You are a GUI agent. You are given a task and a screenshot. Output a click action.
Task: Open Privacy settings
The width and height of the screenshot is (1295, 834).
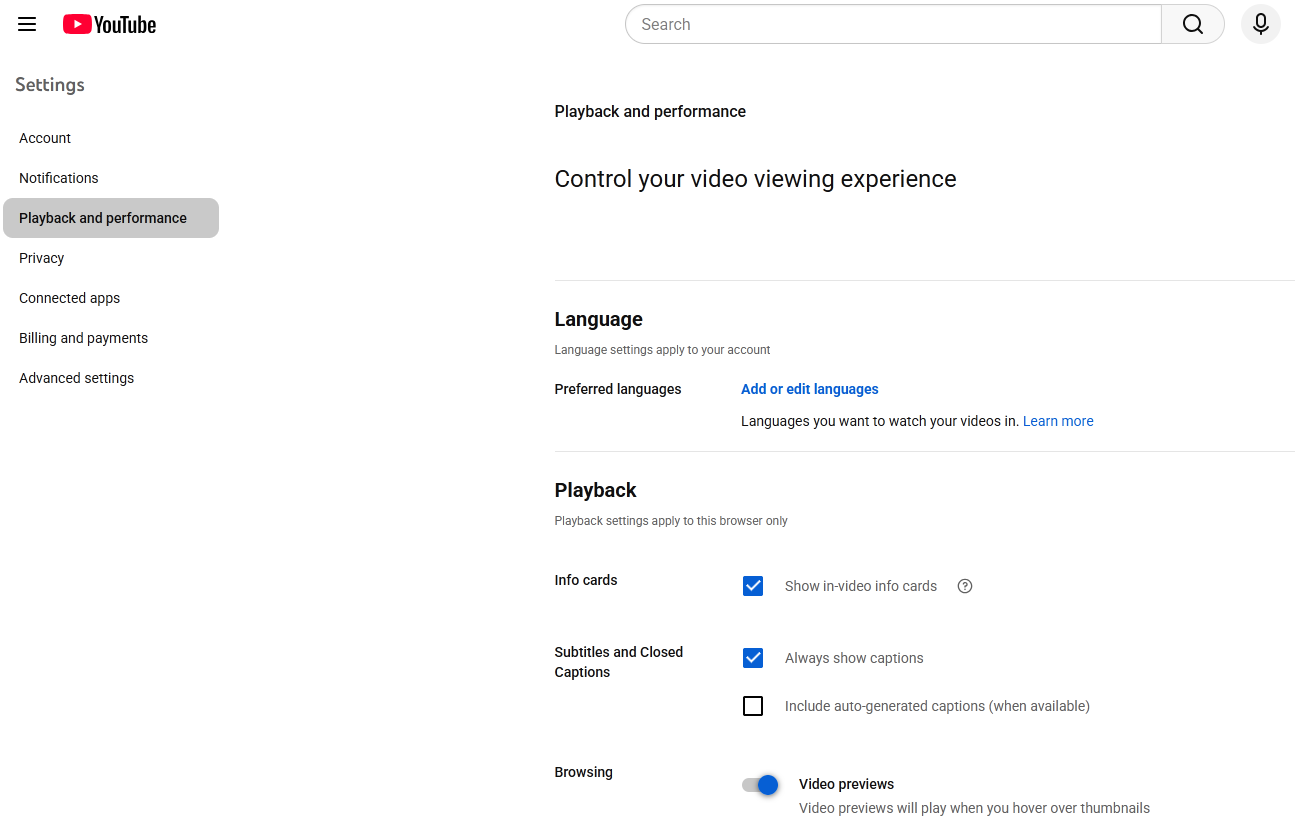click(42, 258)
